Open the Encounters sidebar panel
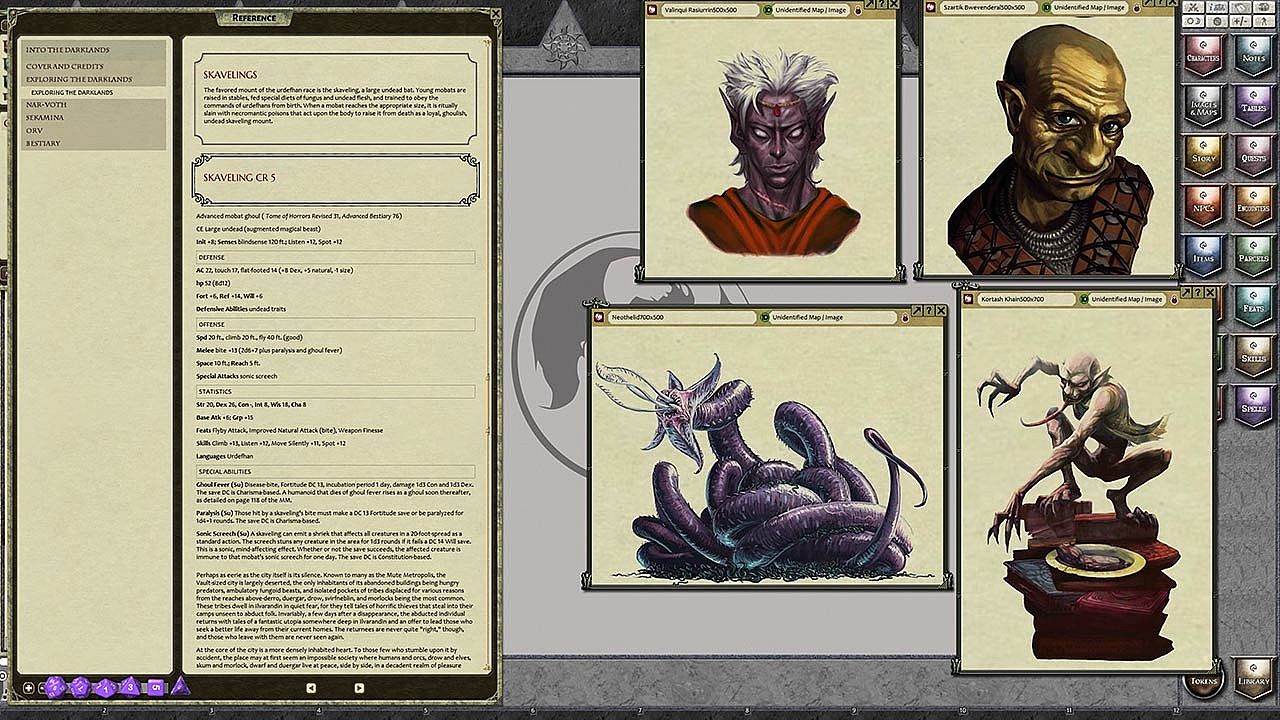This screenshot has height=720, width=1280. [1252, 205]
